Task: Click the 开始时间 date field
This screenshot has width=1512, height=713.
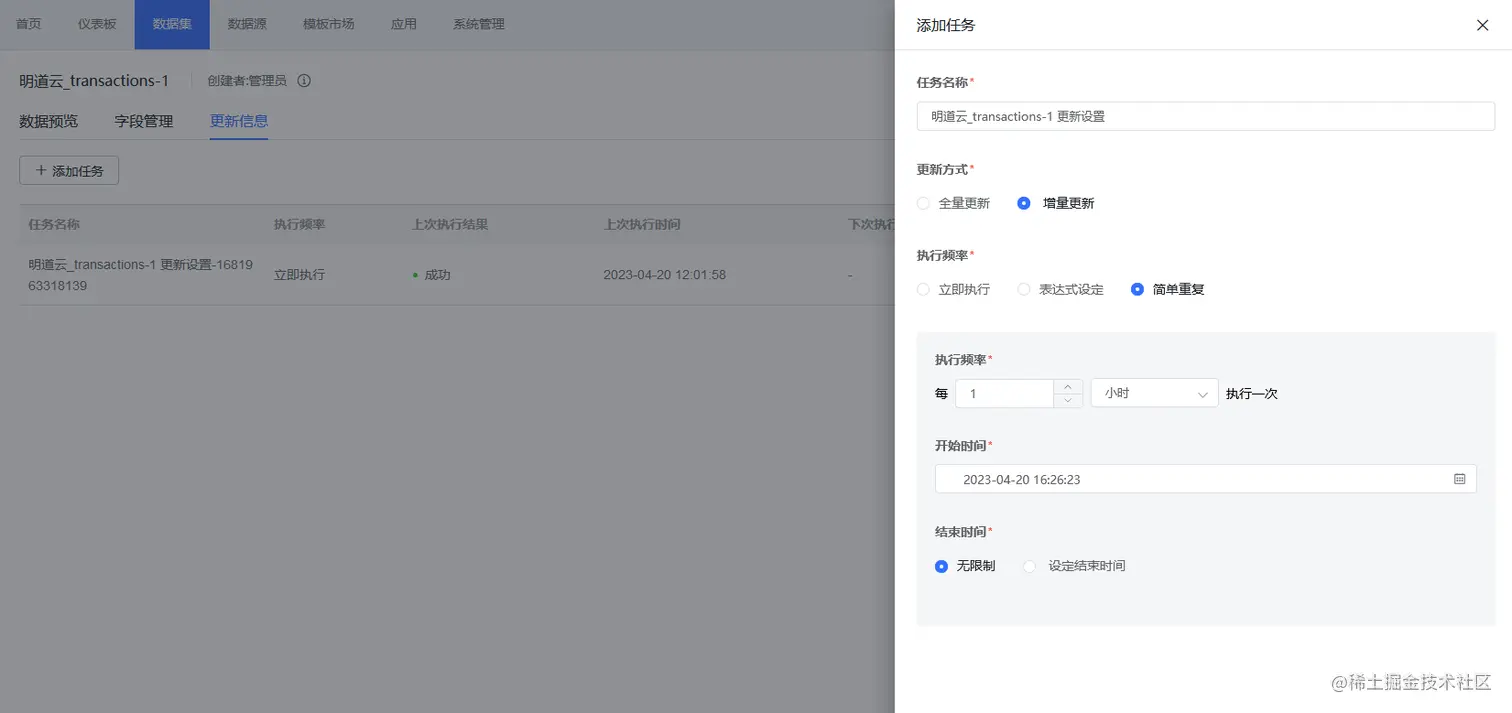Action: coord(1205,479)
